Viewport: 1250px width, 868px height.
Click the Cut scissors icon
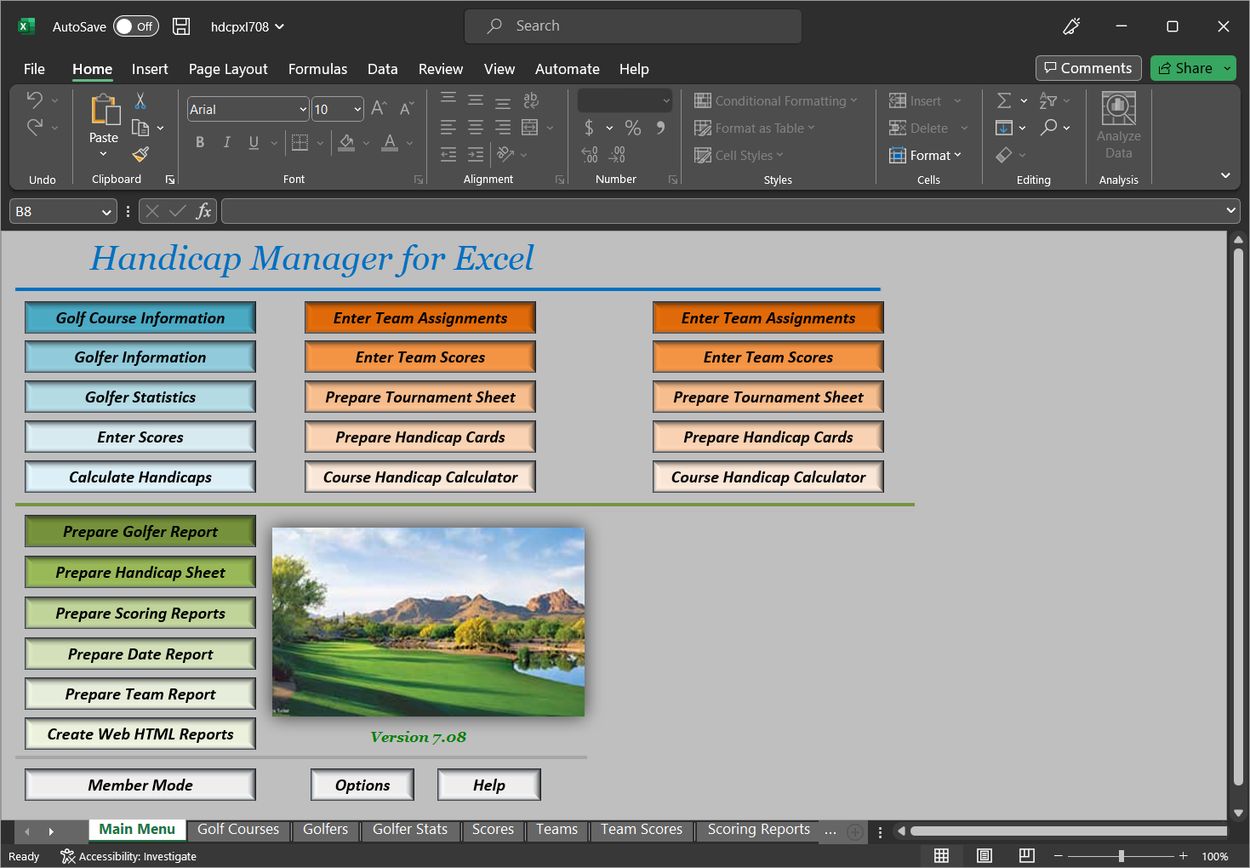tap(140, 101)
